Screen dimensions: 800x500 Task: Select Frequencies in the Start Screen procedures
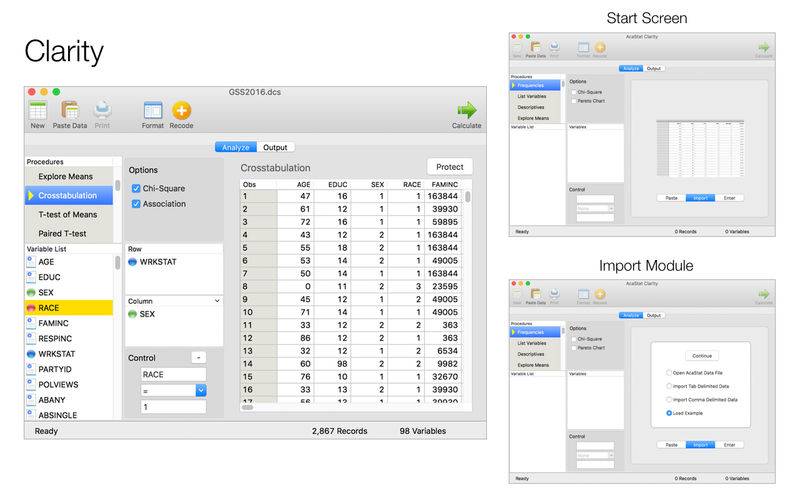(535, 85)
